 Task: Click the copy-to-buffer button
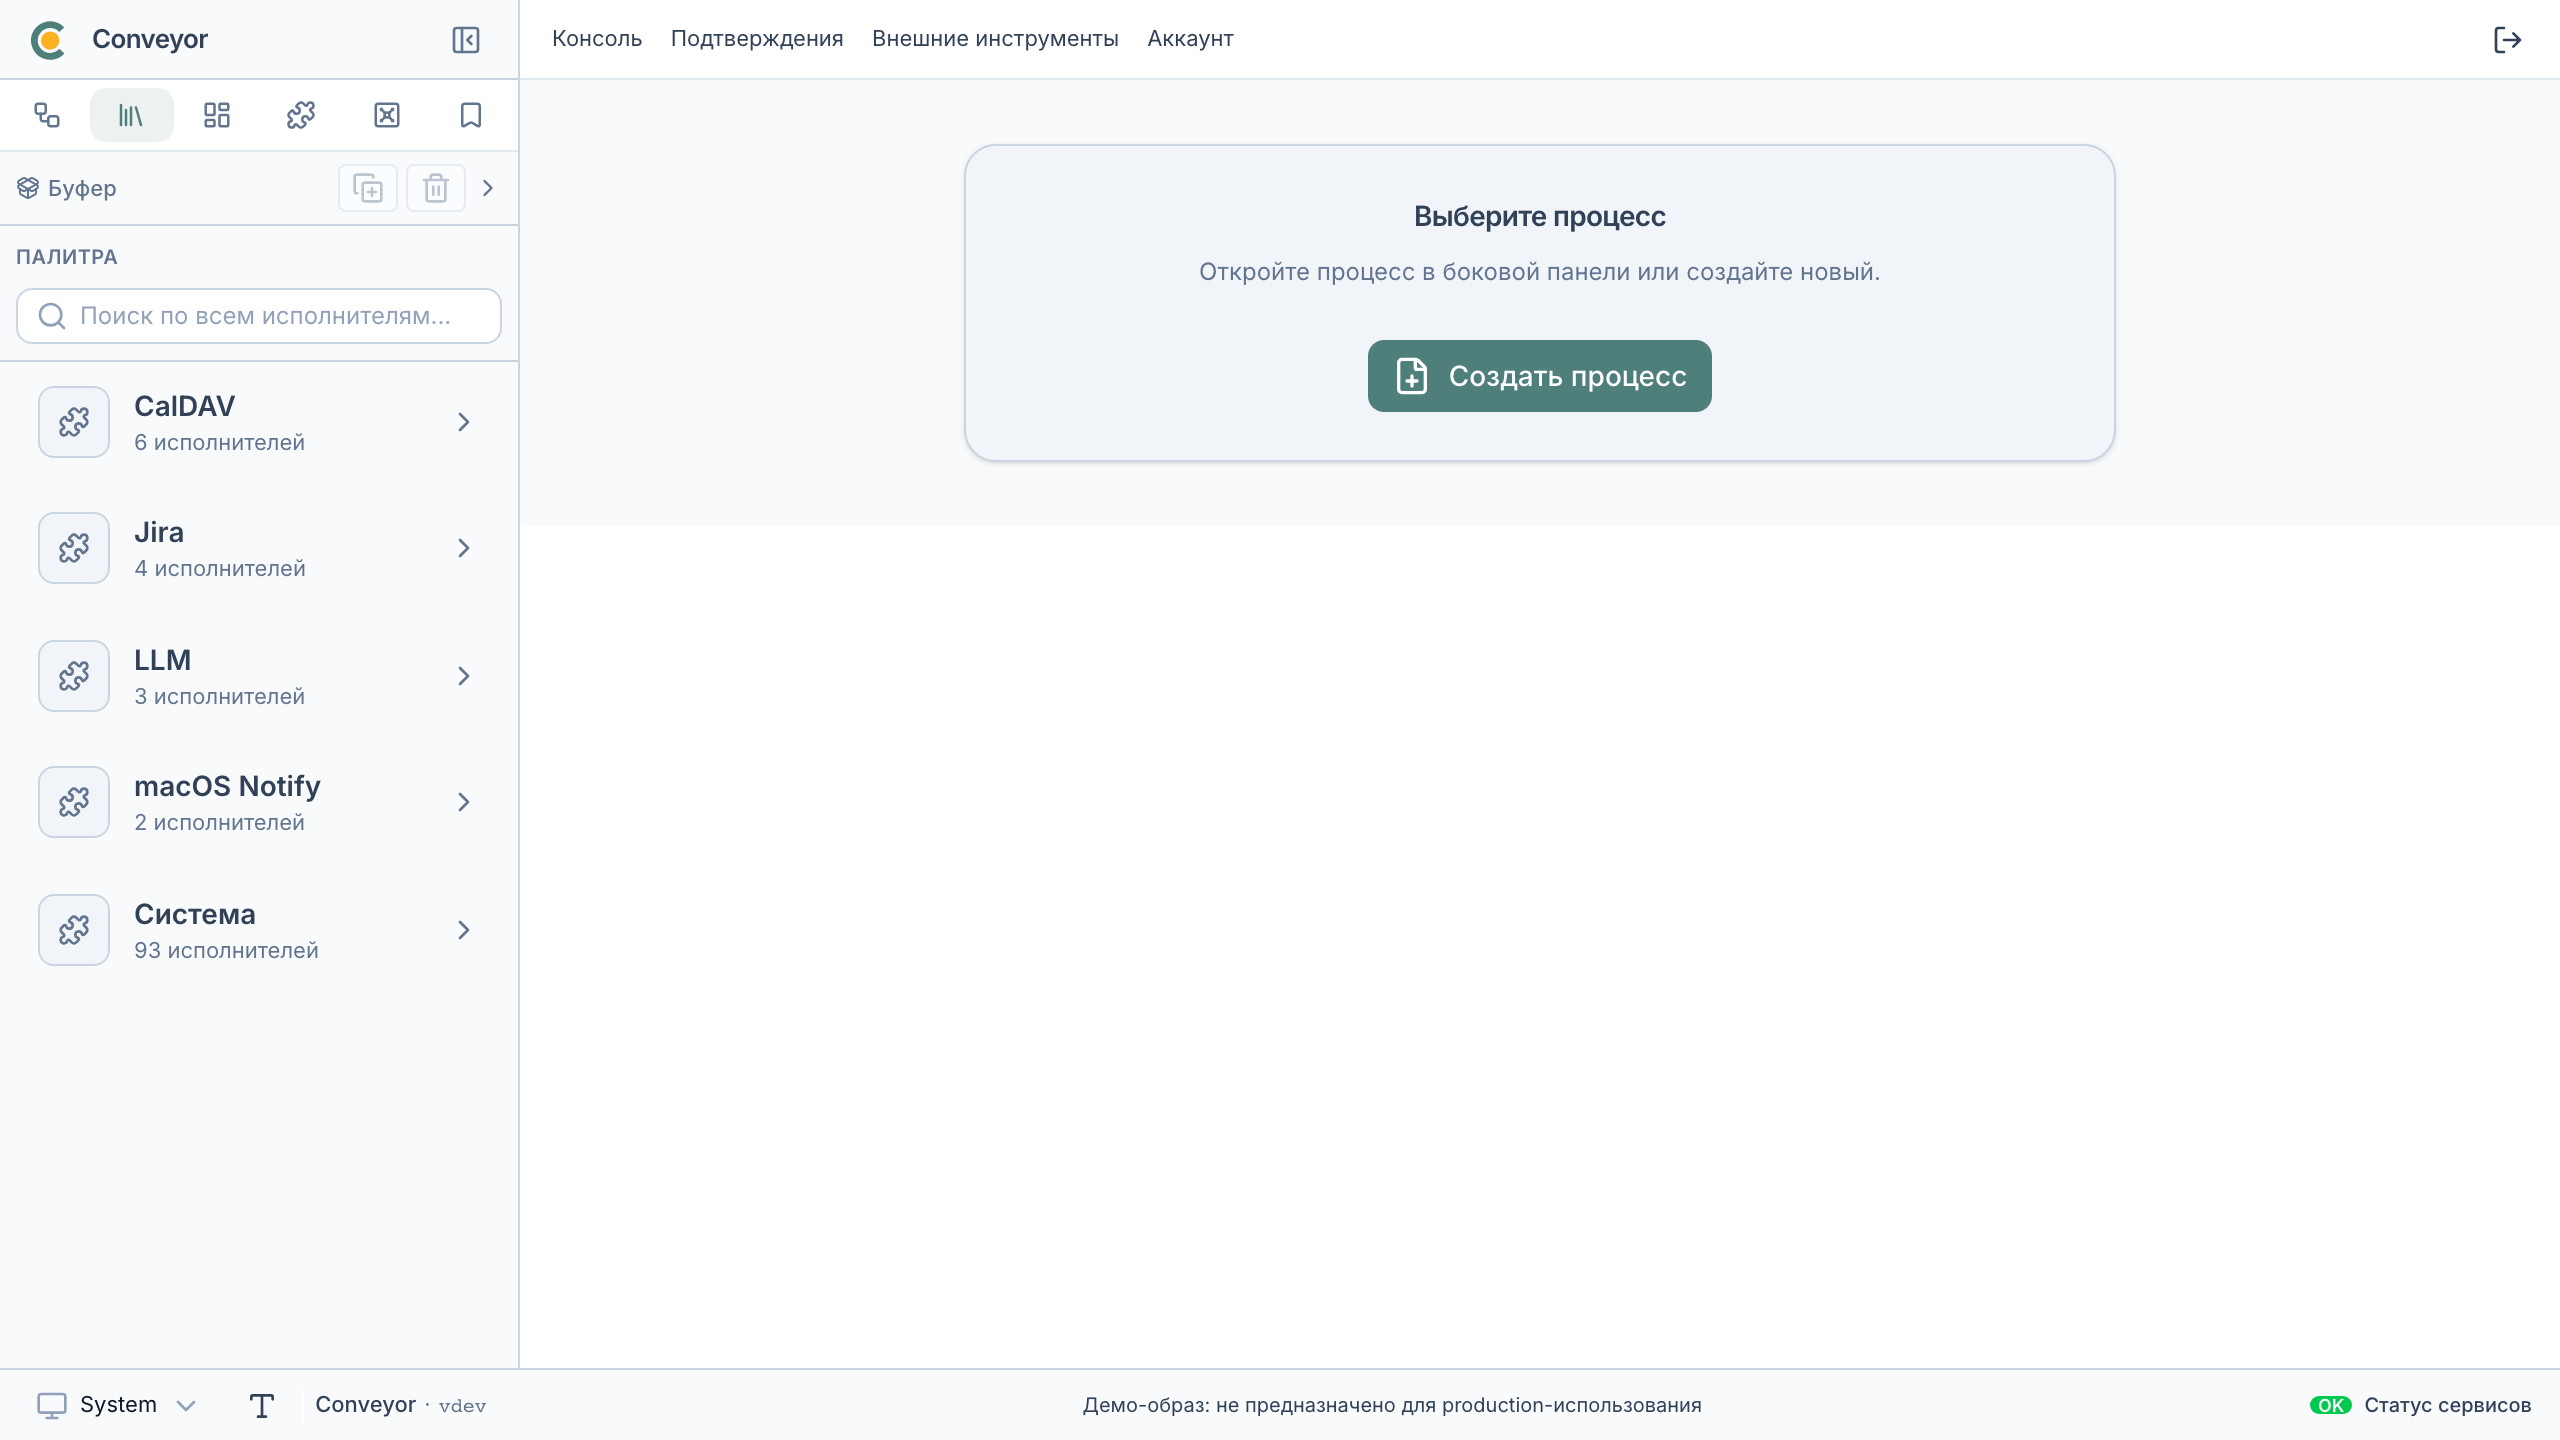[368, 188]
